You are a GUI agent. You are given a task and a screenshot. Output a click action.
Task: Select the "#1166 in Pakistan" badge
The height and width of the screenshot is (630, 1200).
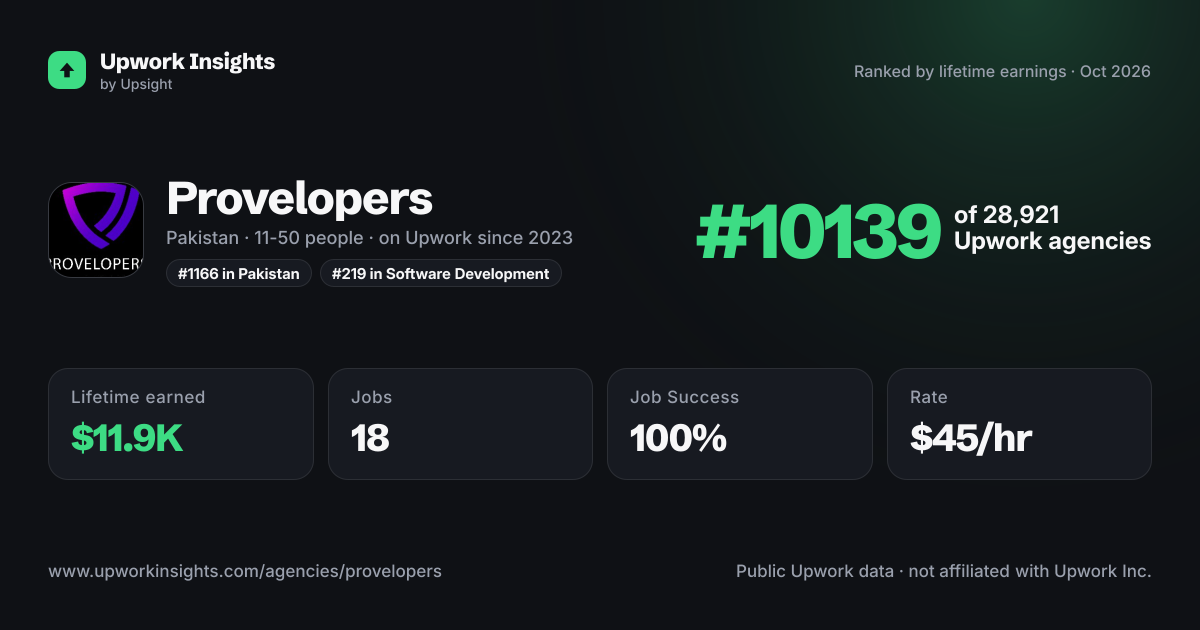(239, 273)
